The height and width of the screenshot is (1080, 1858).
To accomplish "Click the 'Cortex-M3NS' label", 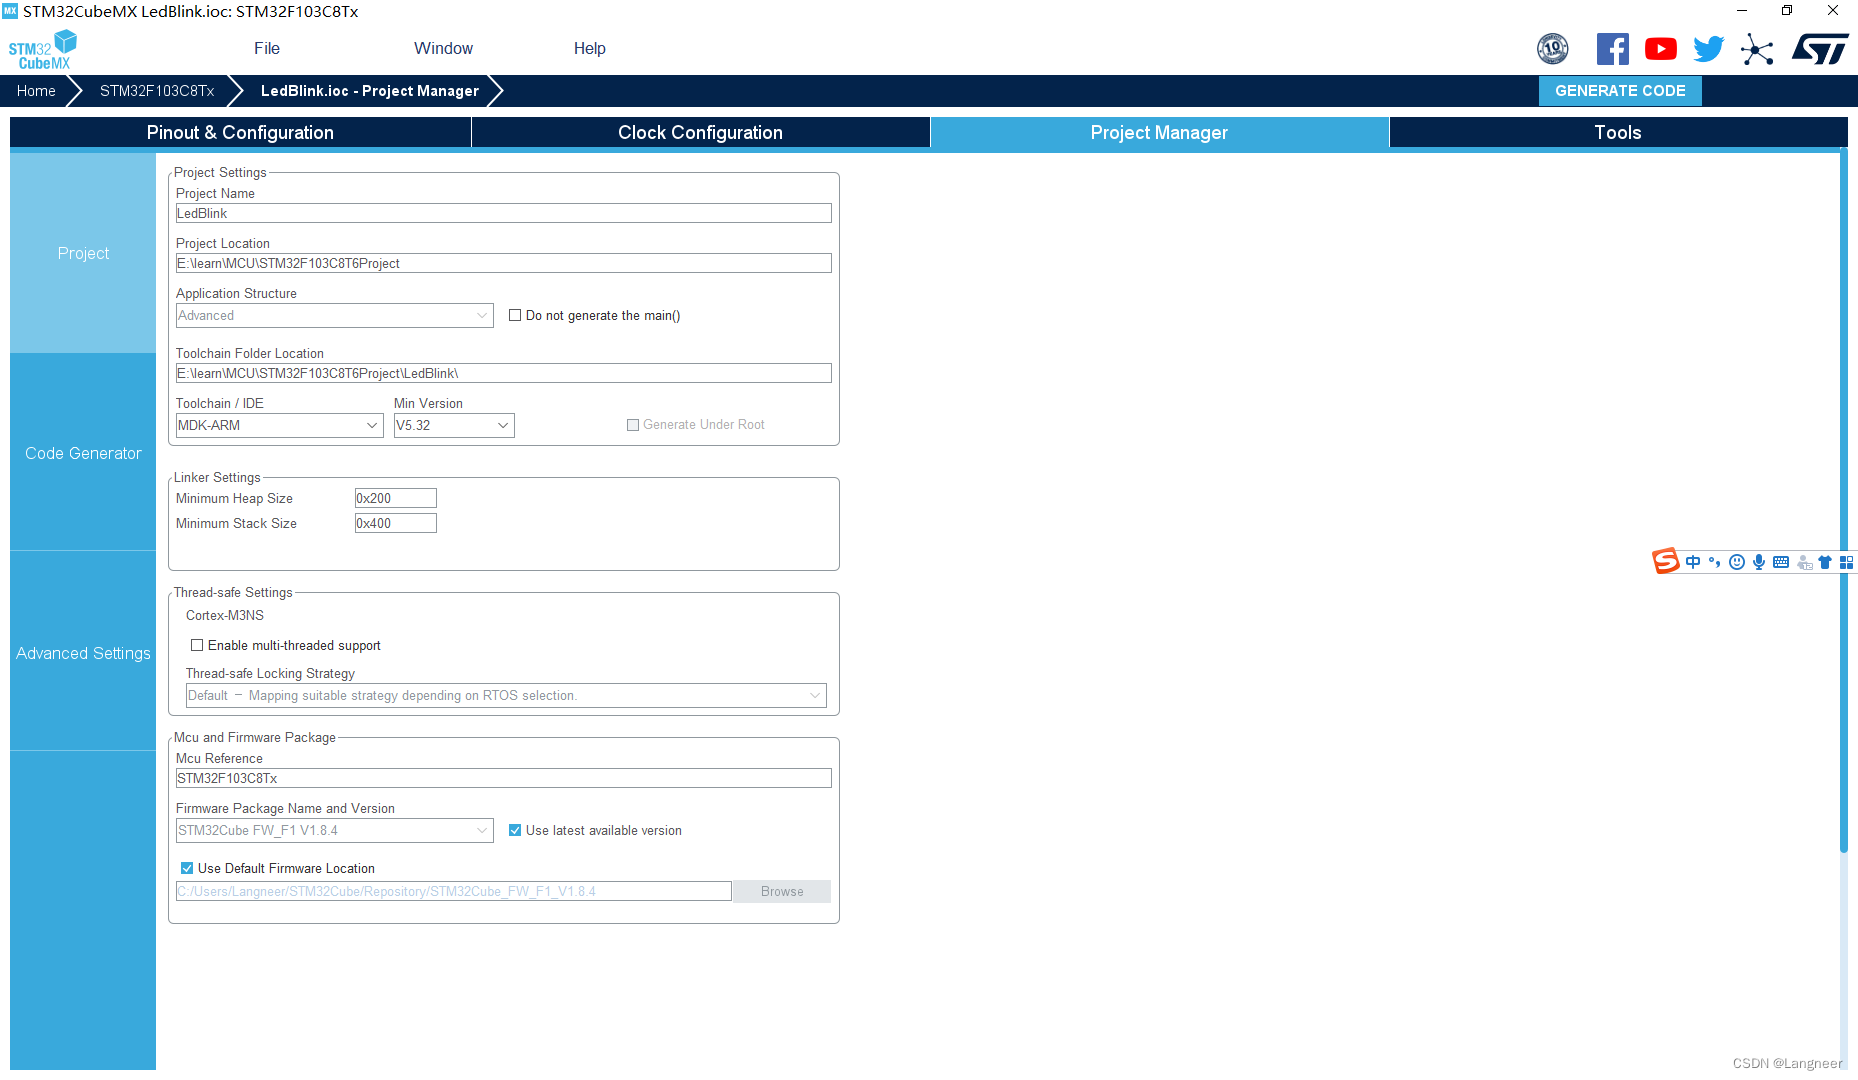I will coord(225,615).
